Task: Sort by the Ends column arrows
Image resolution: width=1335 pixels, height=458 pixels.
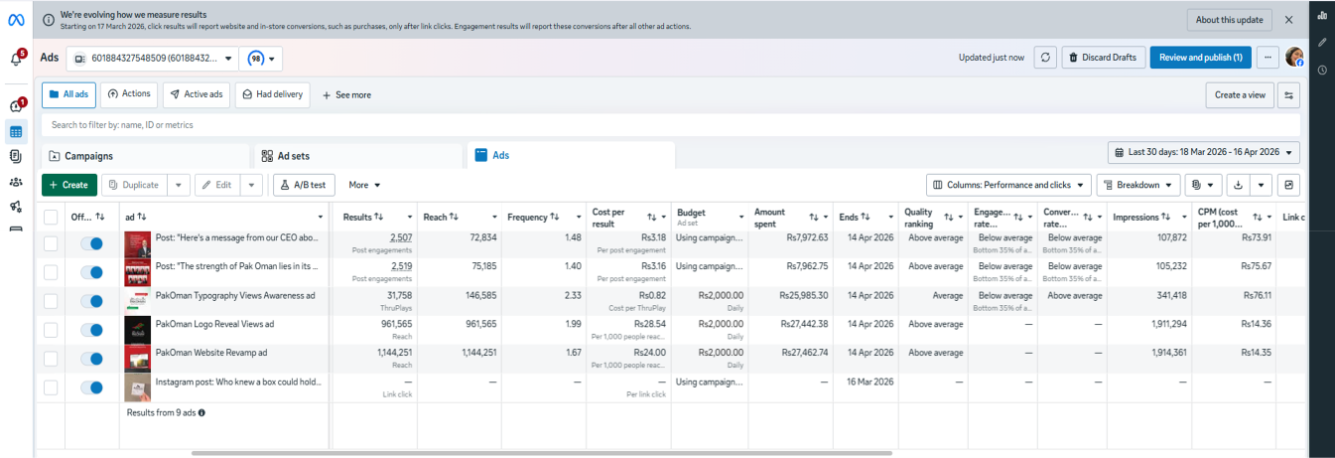Action: click(x=865, y=217)
